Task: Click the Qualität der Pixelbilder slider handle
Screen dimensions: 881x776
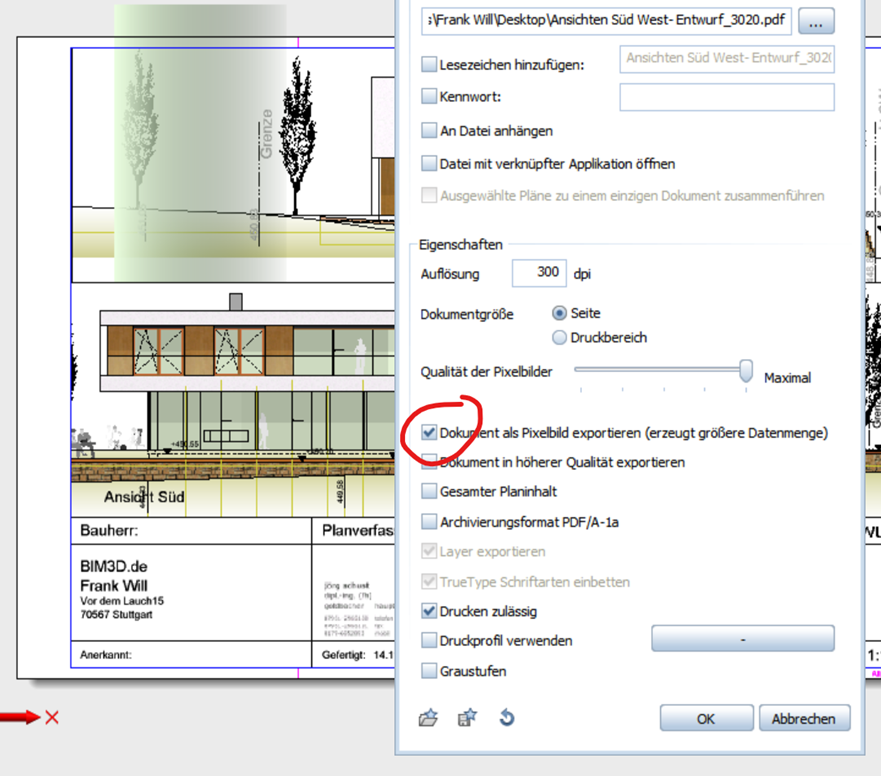Action: tap(746, 370)
